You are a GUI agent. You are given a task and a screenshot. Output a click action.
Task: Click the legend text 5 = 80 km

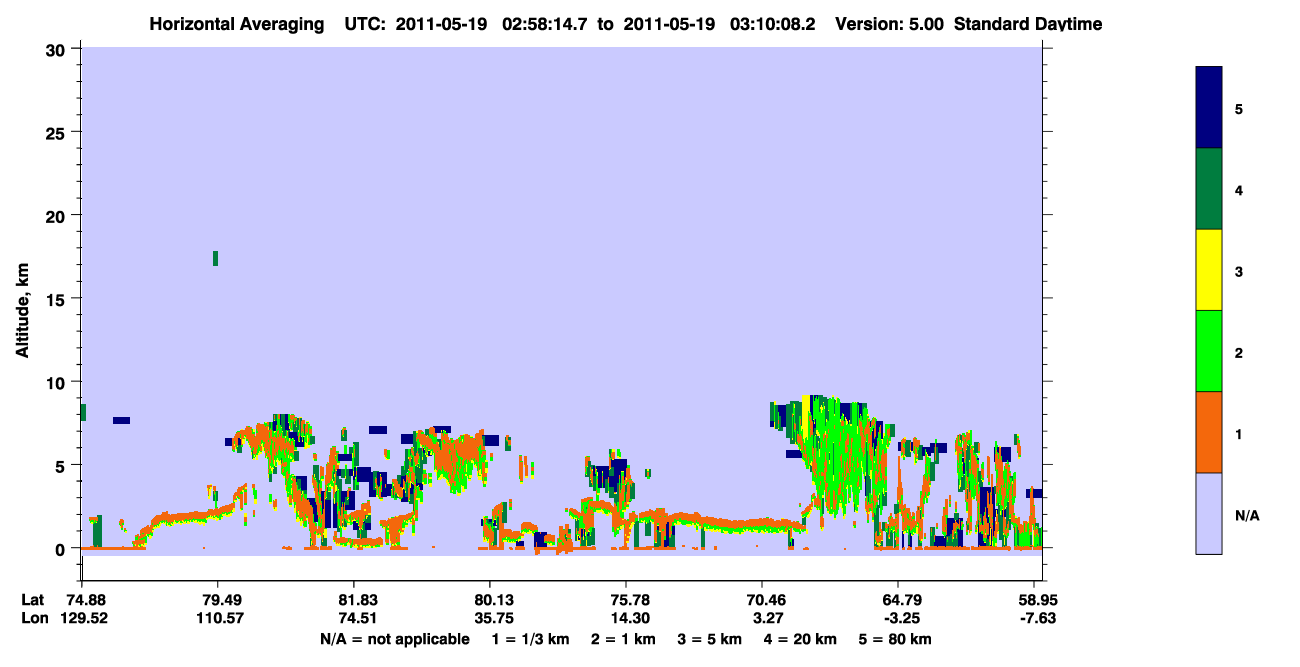(x=895, y=639)
